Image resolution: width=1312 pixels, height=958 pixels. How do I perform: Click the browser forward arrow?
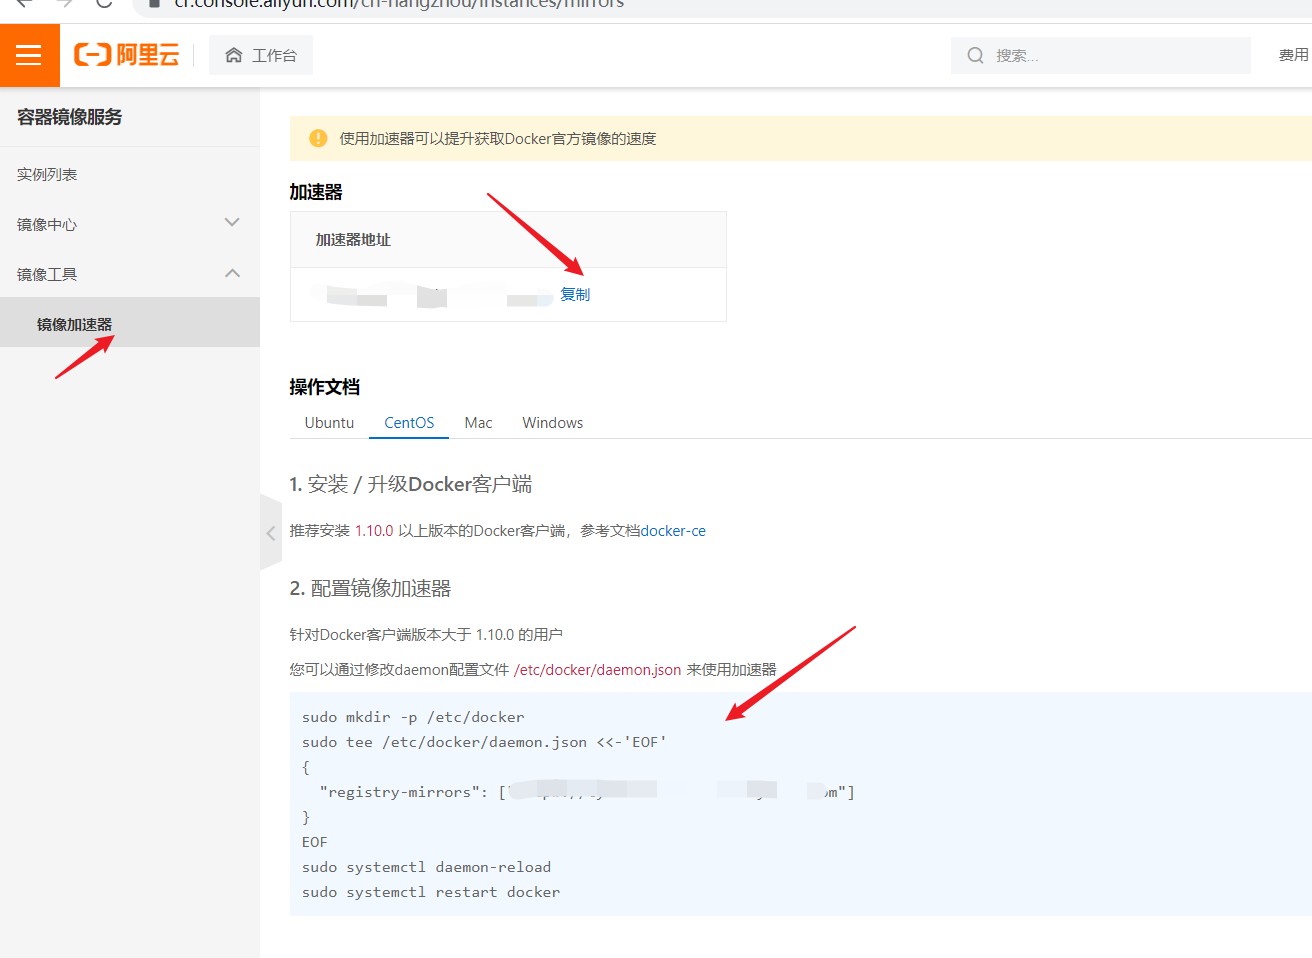pyautogui.click(x=63, y=4)
